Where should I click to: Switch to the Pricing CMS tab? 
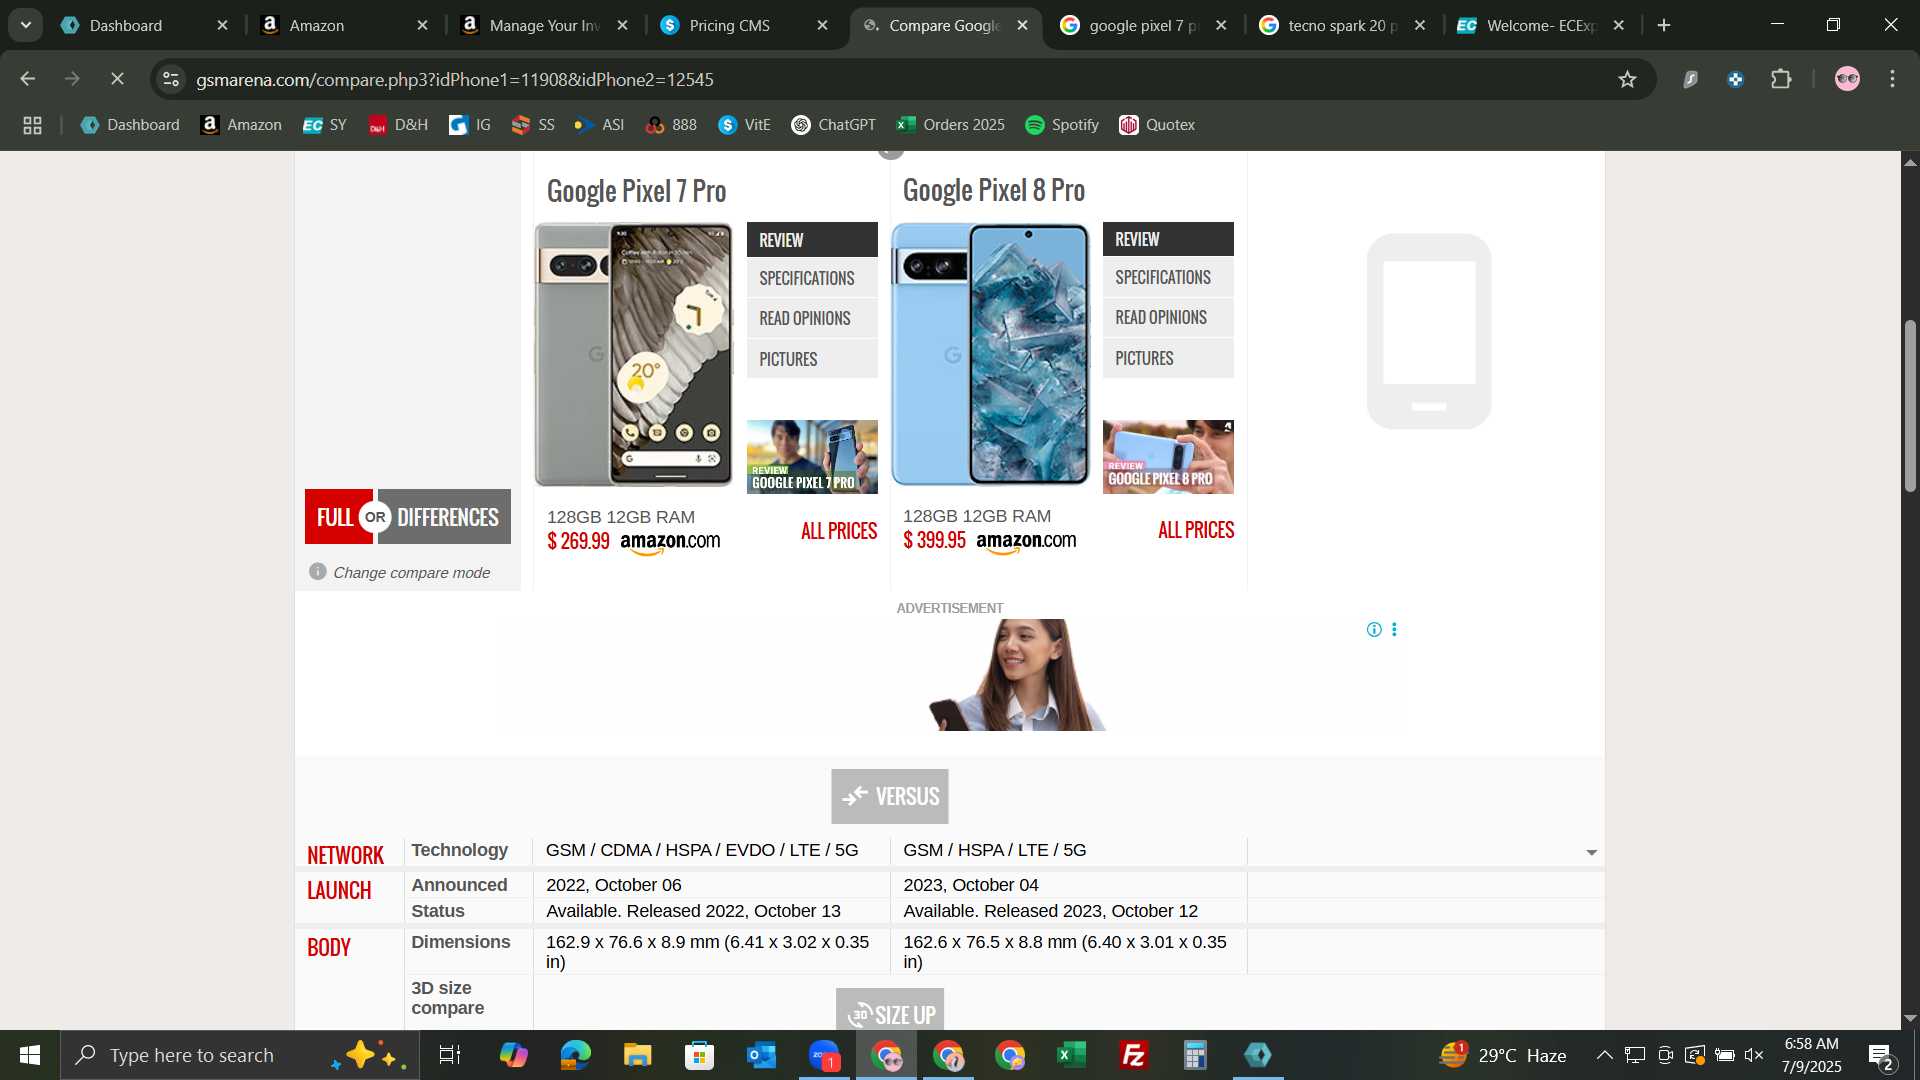pyautogui.click(x=745, y=25)
